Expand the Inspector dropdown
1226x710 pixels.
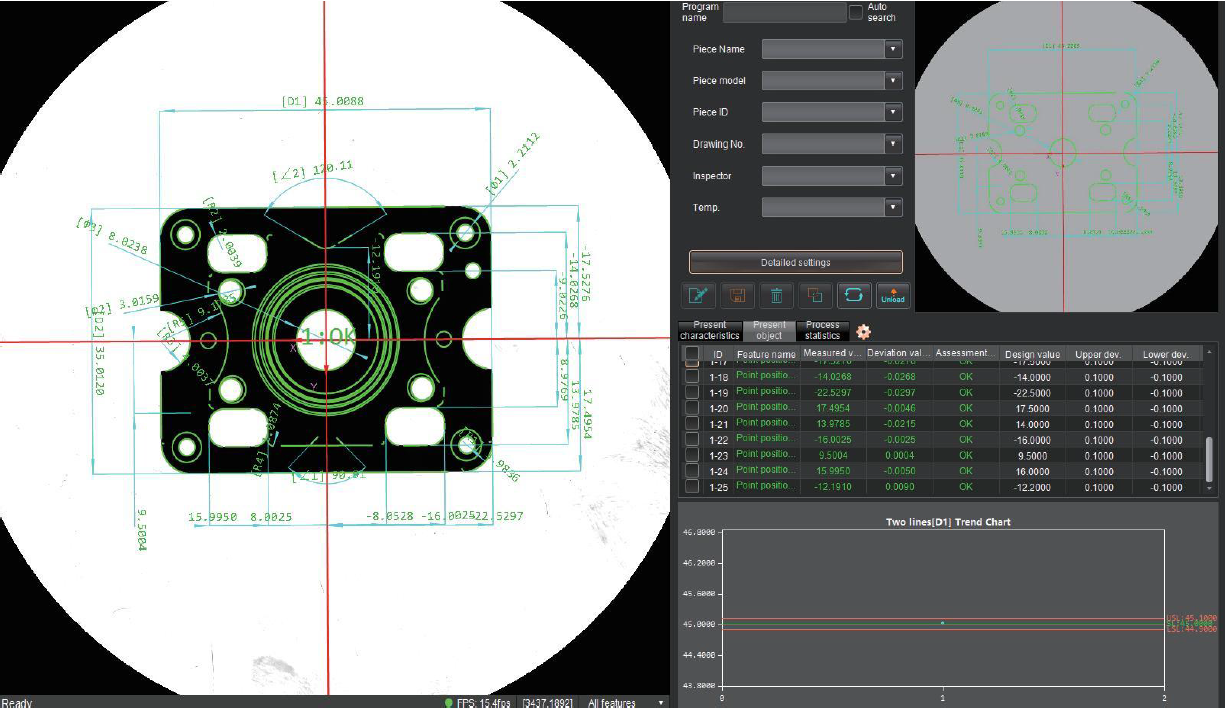[x=832, y=176]
